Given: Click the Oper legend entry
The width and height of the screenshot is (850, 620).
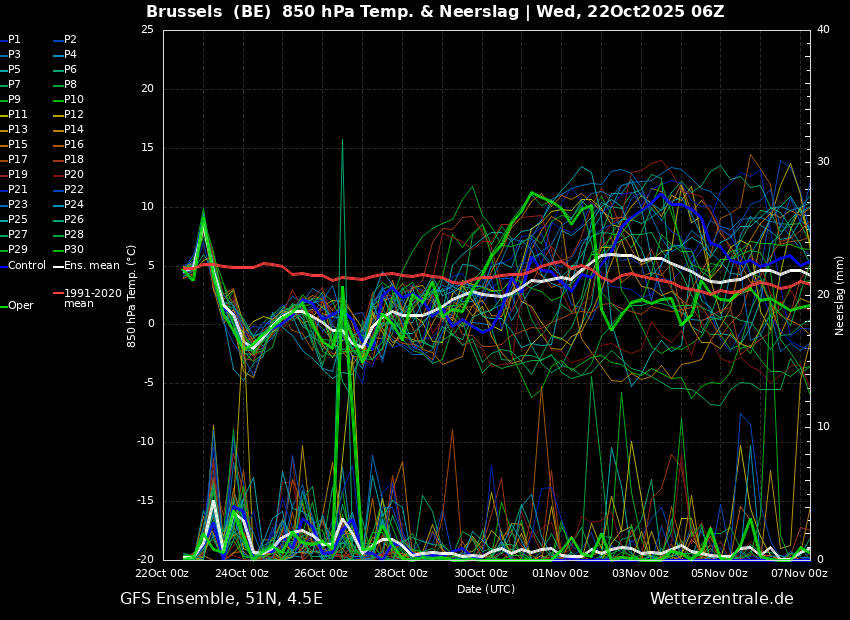Looking at the screenshot, I should click(x=20, y=306).
